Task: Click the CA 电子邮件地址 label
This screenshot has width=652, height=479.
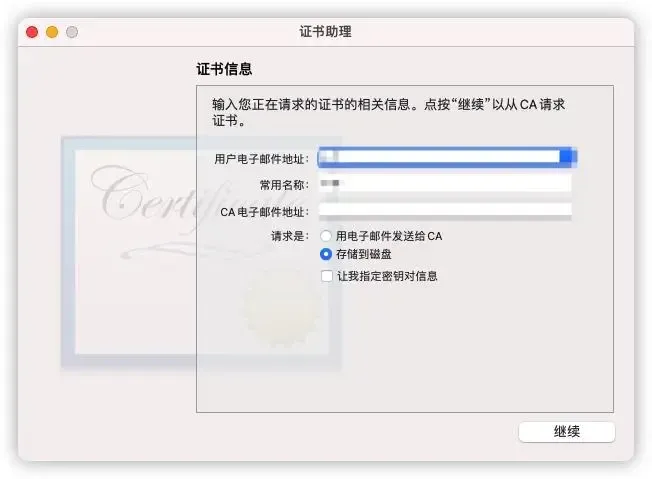Action: [x=265, y=212]
